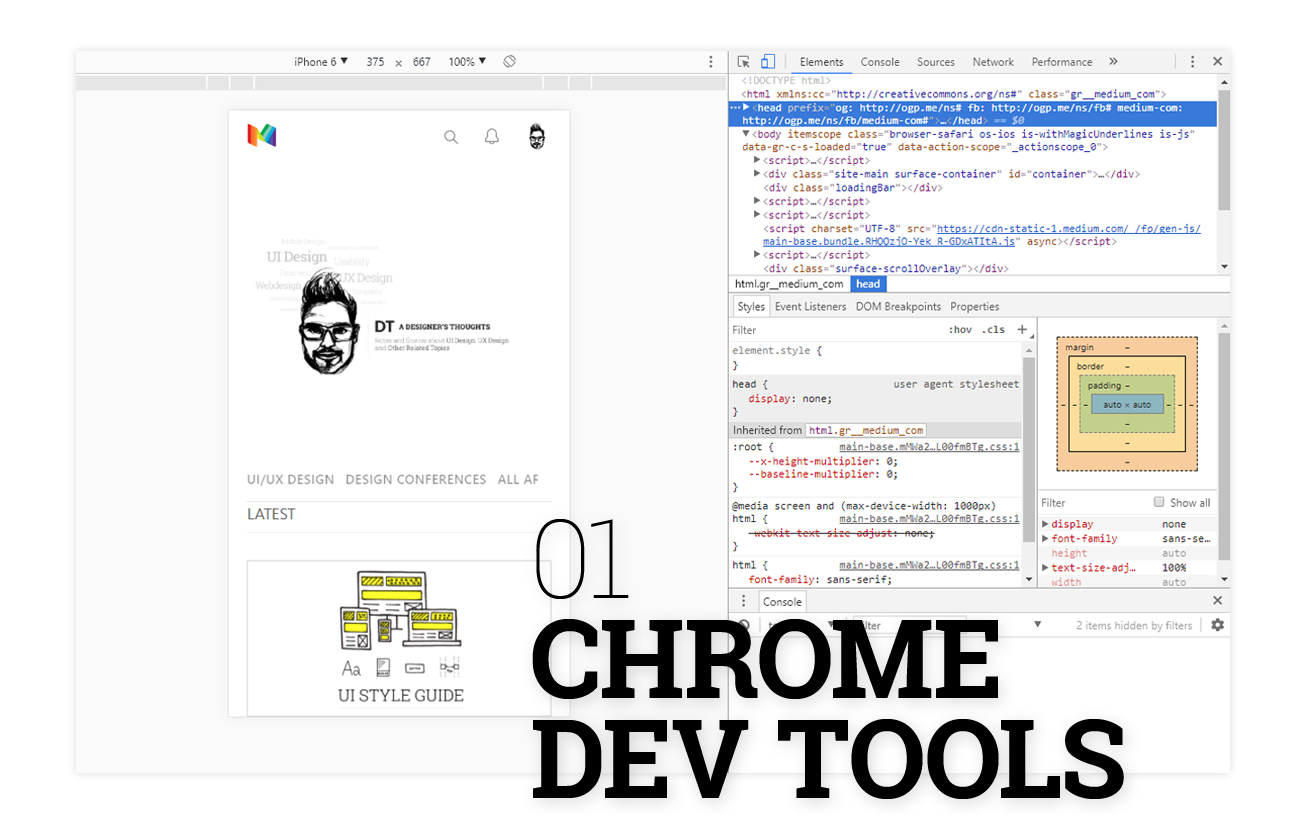Select the '<!DOCTYPE html>' line

point(786,81)
